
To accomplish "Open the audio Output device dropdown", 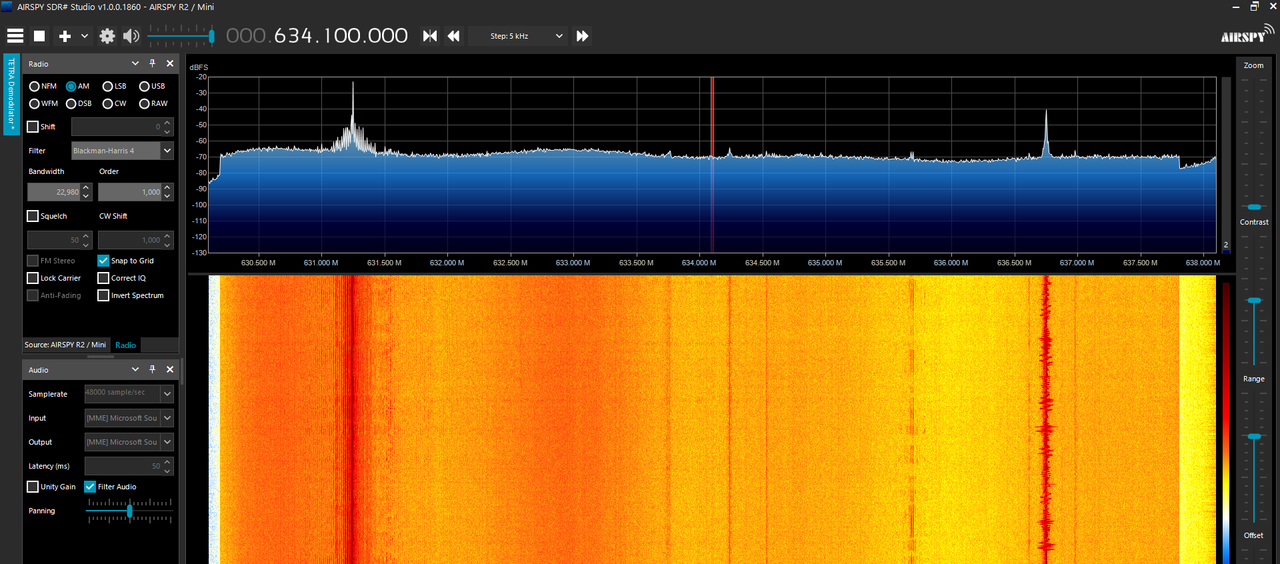I will (129, 442).
